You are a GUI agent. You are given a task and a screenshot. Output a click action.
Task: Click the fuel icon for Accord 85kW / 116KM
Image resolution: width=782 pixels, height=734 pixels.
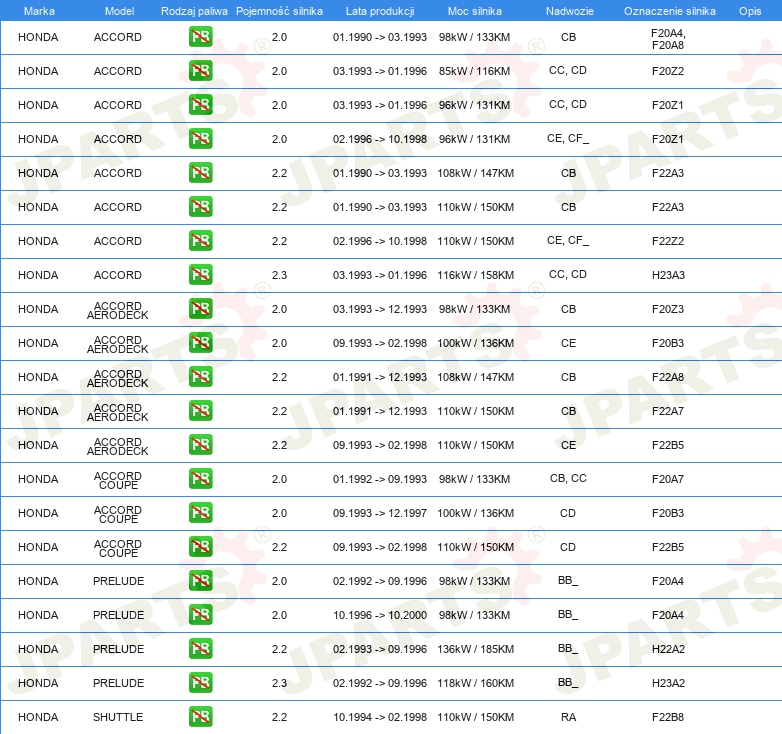click(200, 71)
